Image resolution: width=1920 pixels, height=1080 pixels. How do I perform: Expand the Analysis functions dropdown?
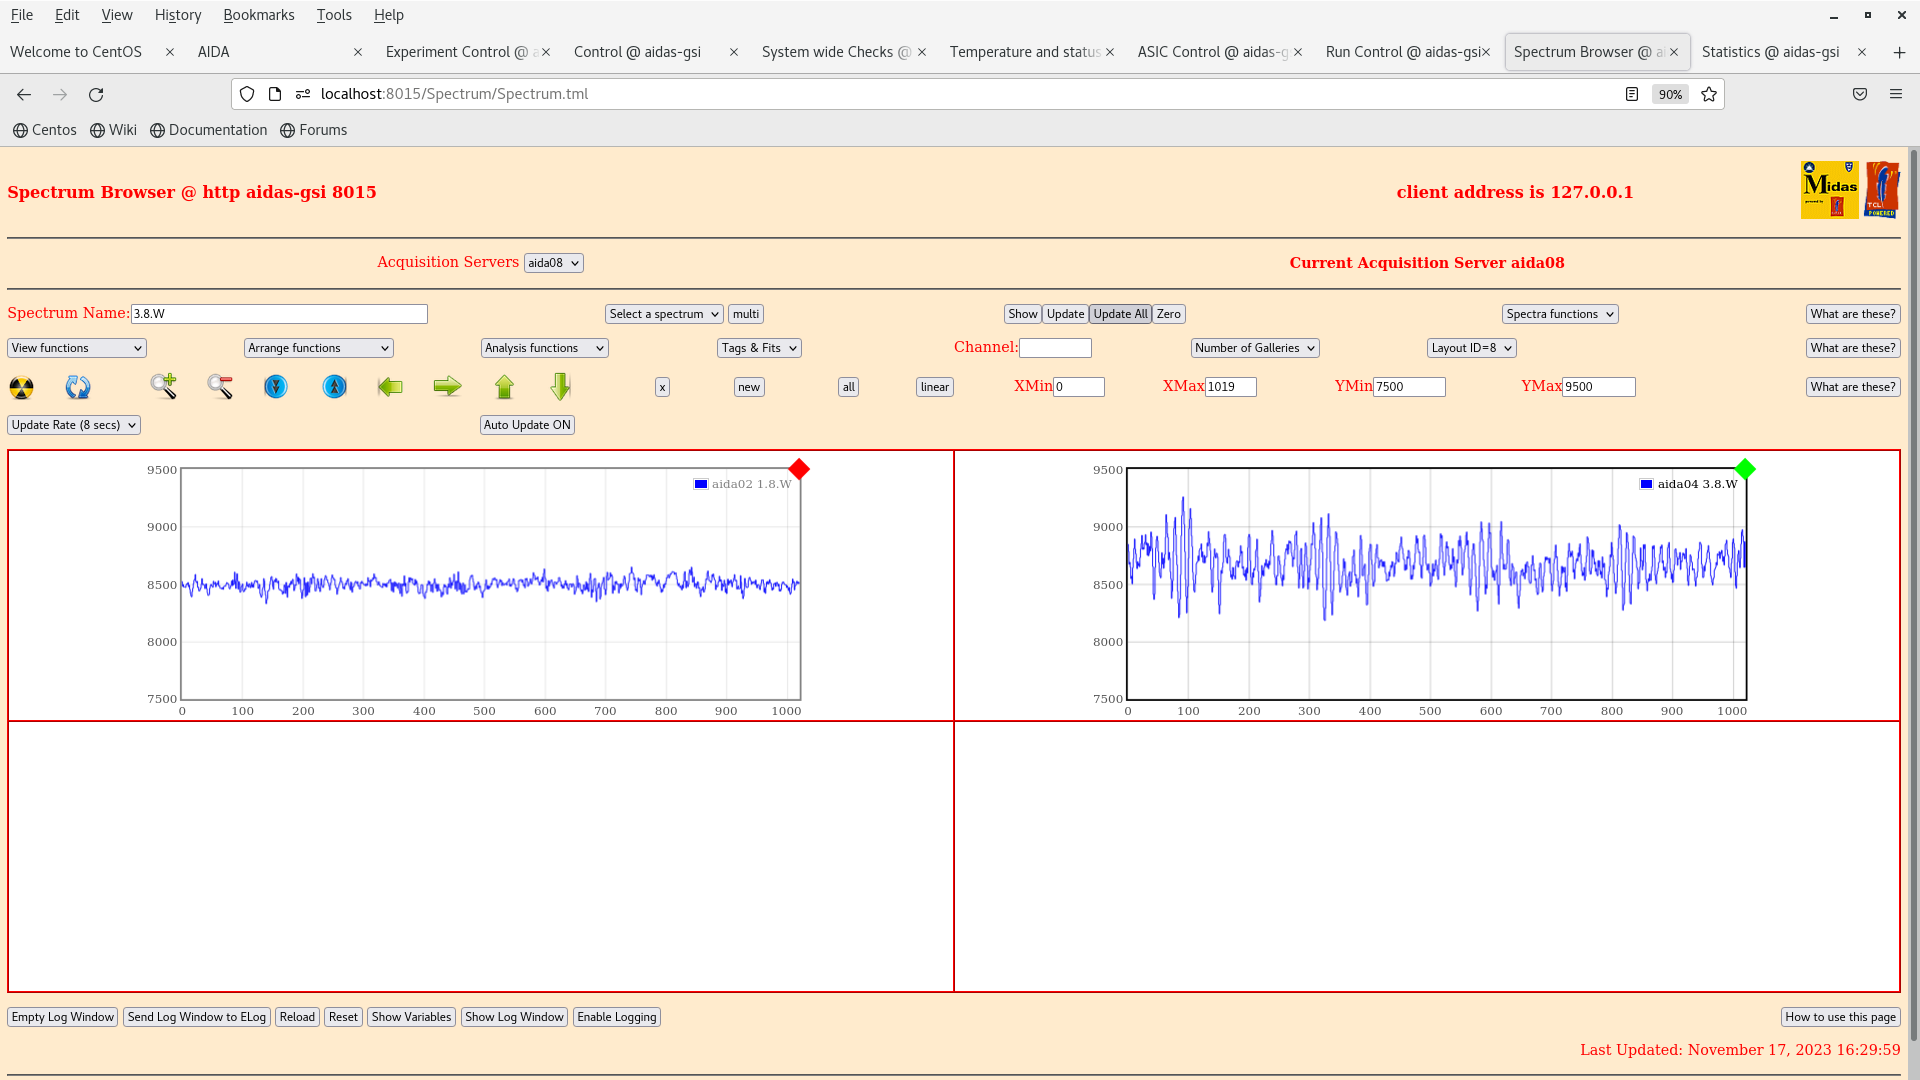(x=544, y=348)
